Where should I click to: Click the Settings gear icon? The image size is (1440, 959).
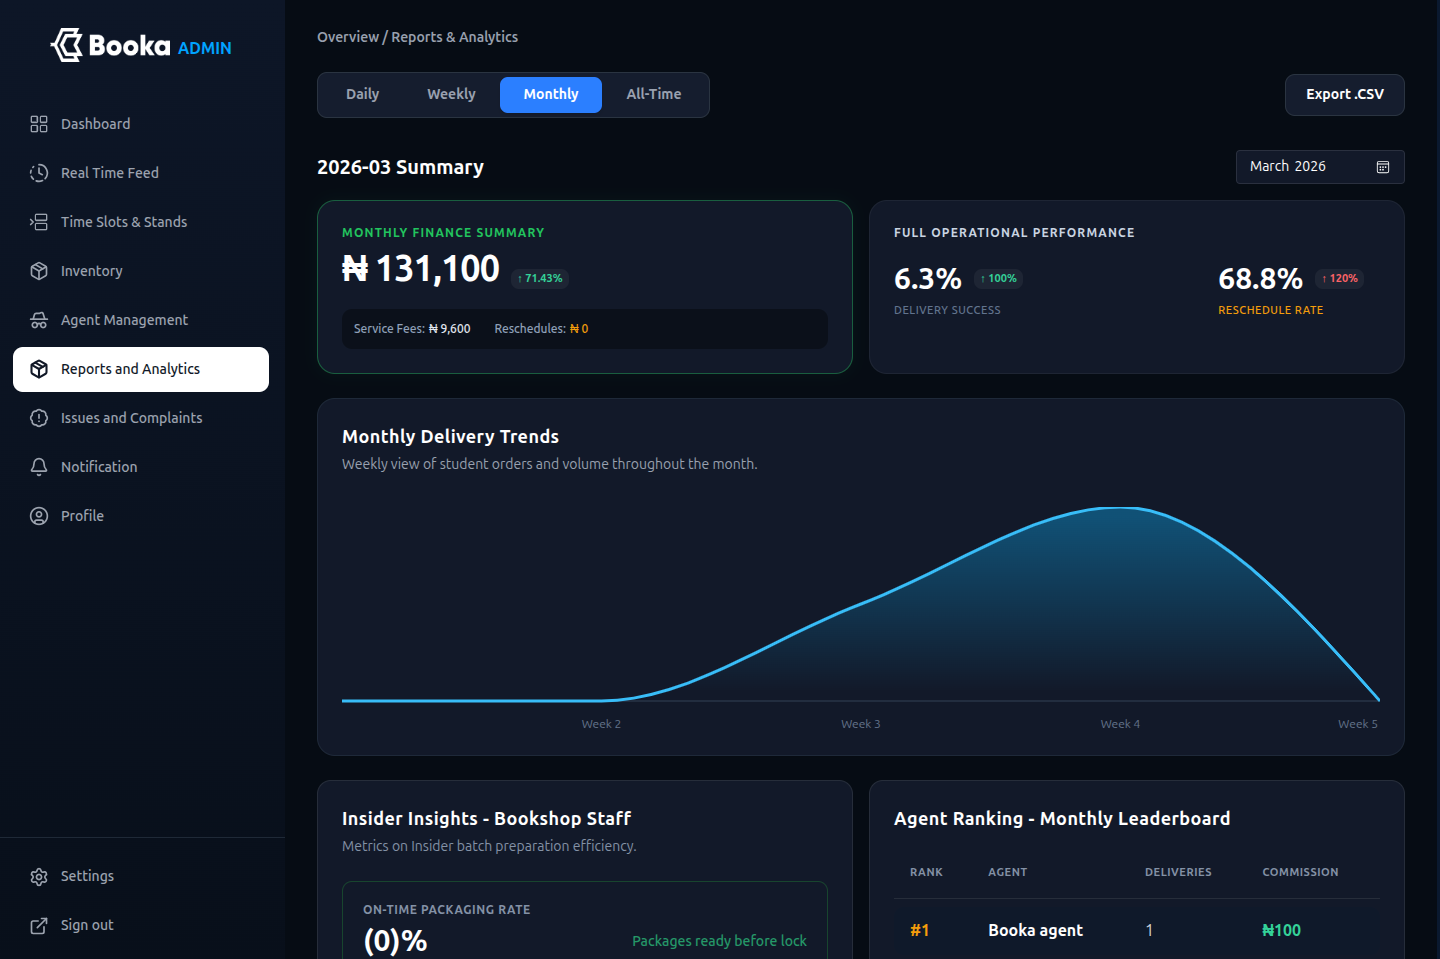tap(39, 877)
